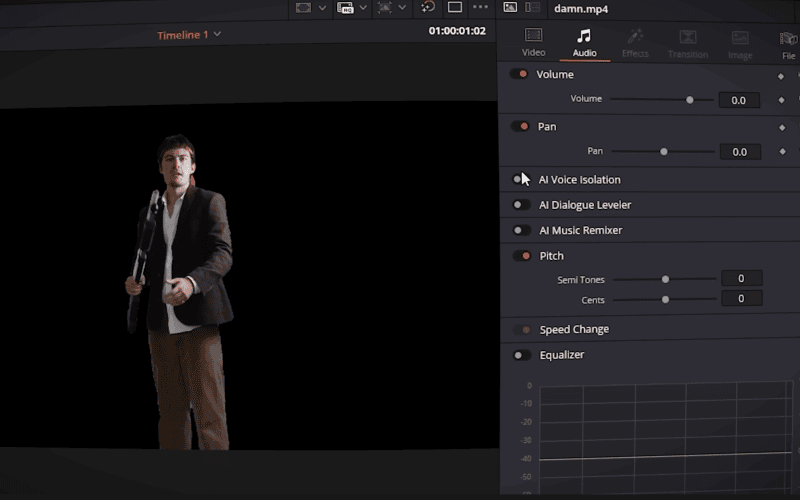The image size is (800, 500).
Task: Click the picture icon left of damn.mp4
Action: tap(510, 7)
